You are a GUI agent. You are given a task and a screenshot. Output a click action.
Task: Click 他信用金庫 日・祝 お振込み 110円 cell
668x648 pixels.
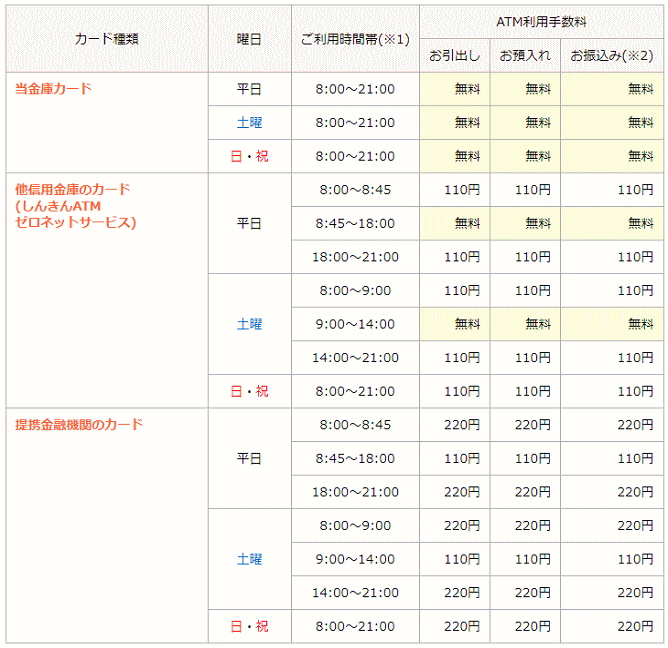tap(612, 391)
